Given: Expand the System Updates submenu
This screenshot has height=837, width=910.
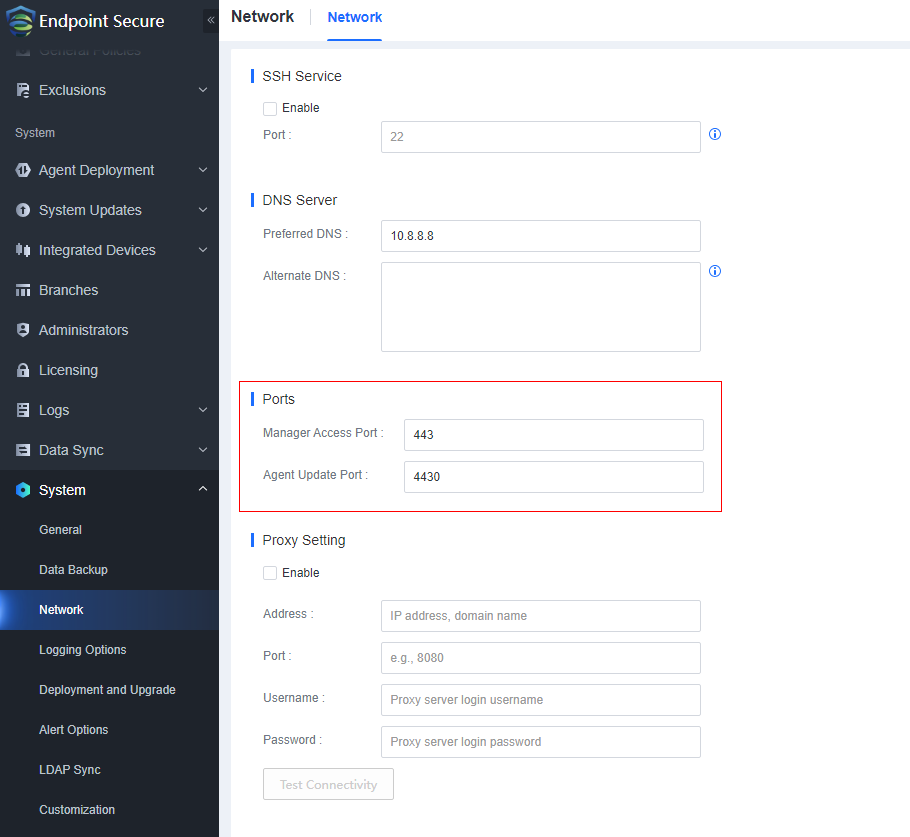Looking at the screenshot, I should pos(202,210).
